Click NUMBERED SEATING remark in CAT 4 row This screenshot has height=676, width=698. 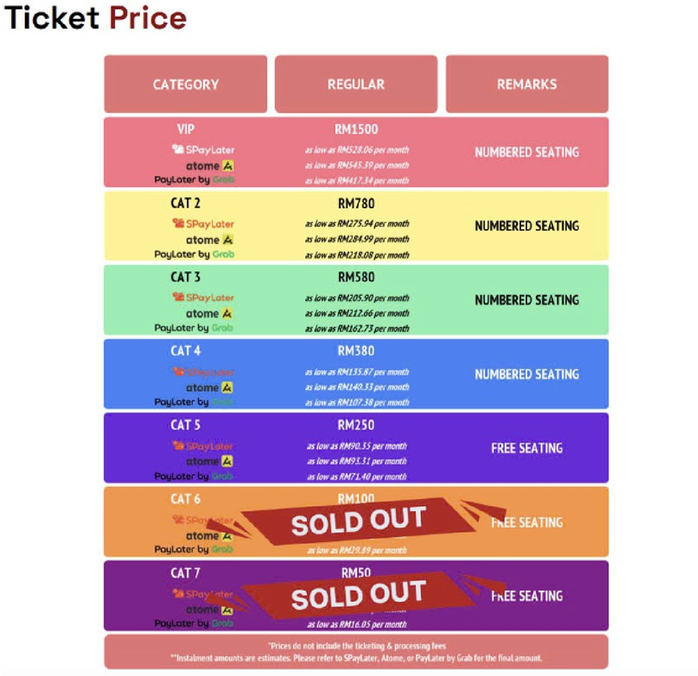pyautogui.click(x=527, y=374)
